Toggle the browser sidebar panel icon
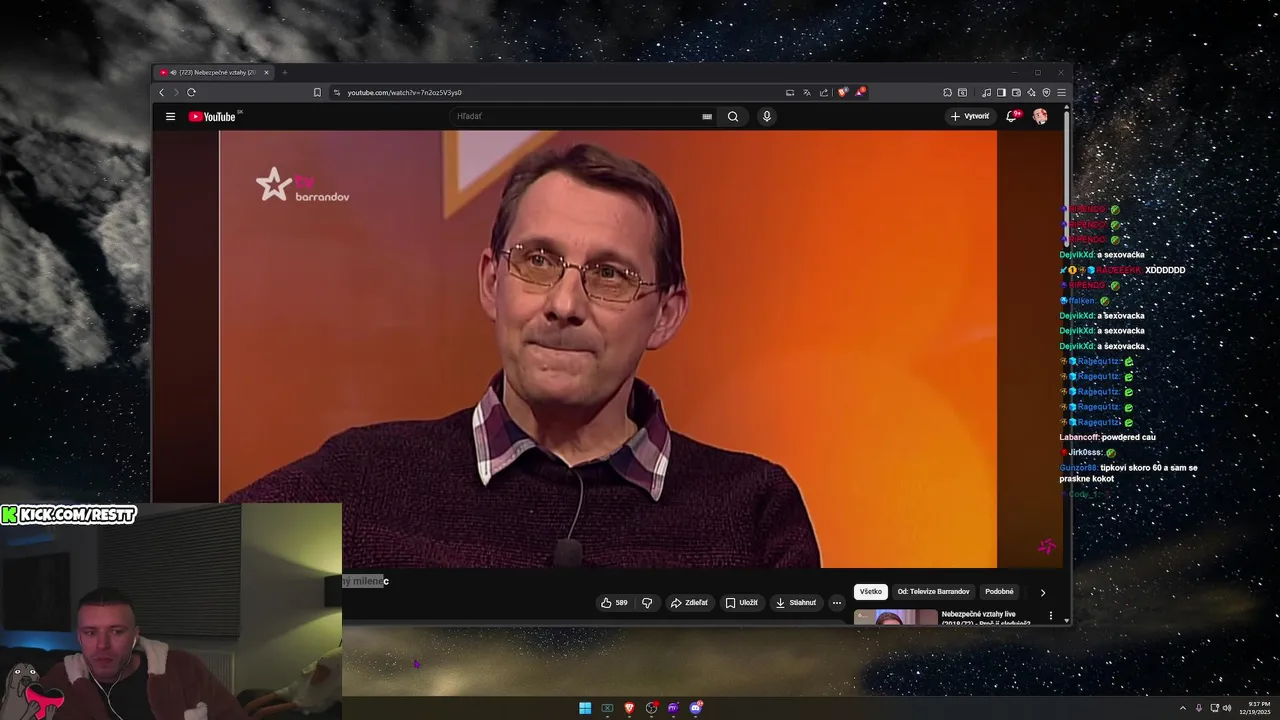 tap(1001, 92)
